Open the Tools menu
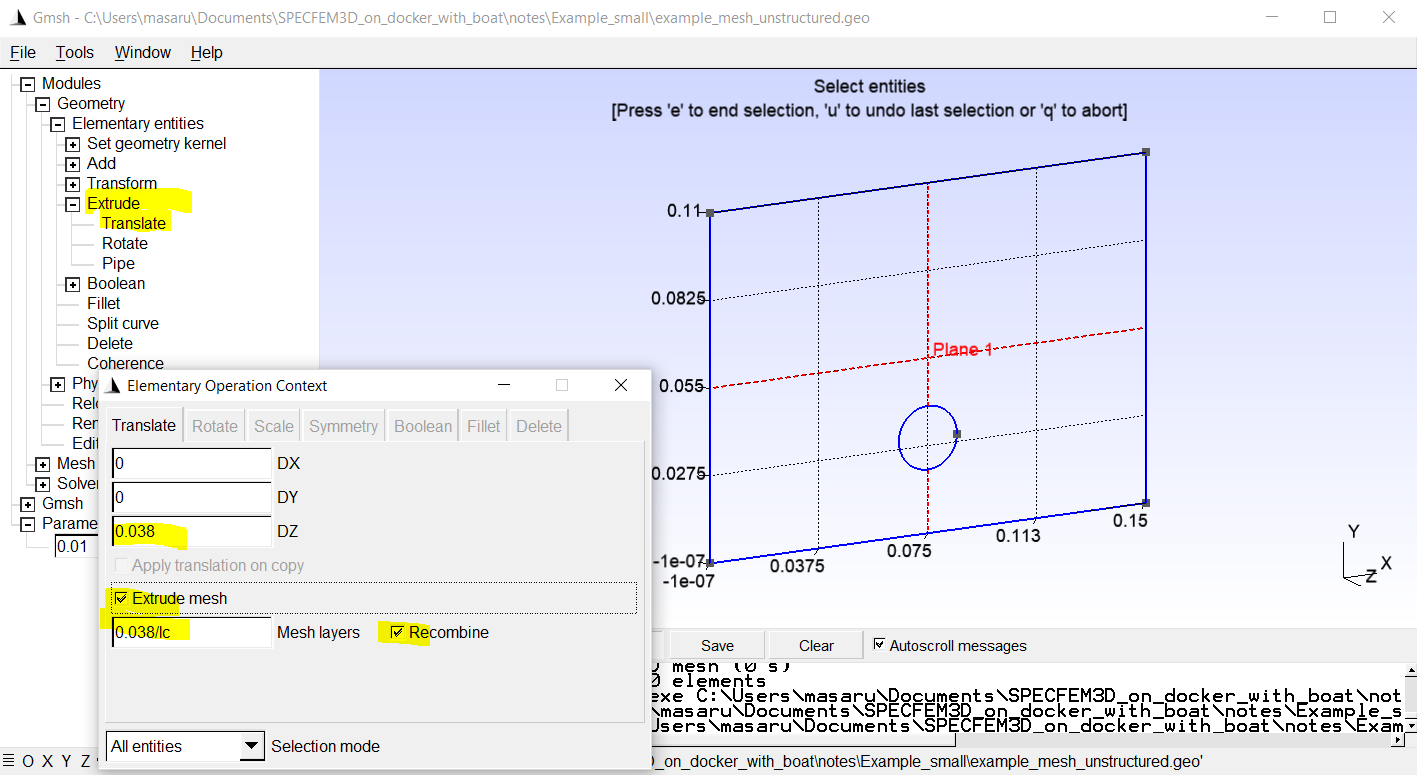Screen dimensions: 1417x775 [x=74, y=52]
